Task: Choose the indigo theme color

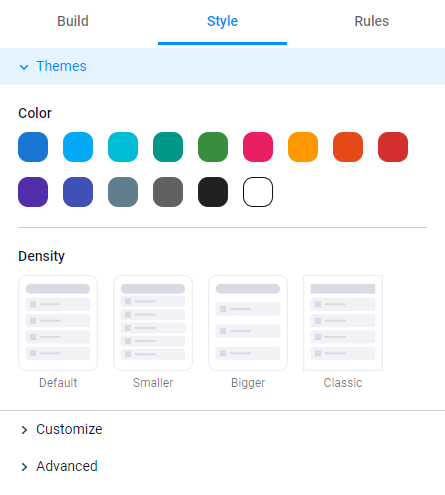Action: (78, 192)
